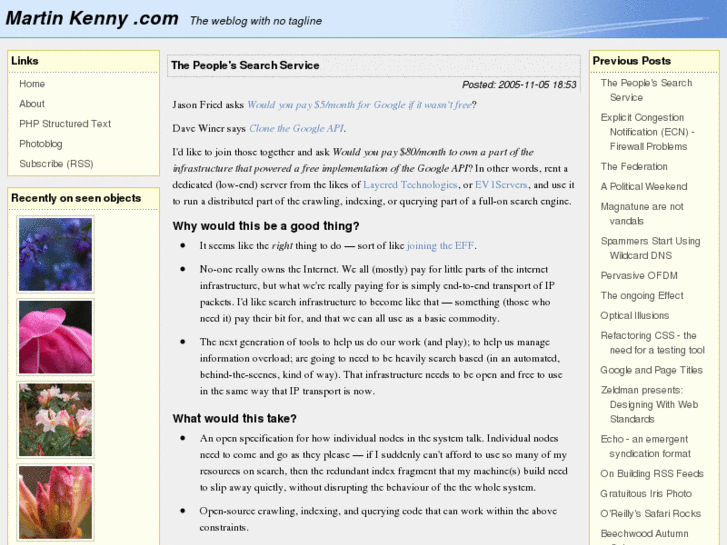
Task: Open Optical Illusions post
Action: pyautogui.click(x=634, y=315)
